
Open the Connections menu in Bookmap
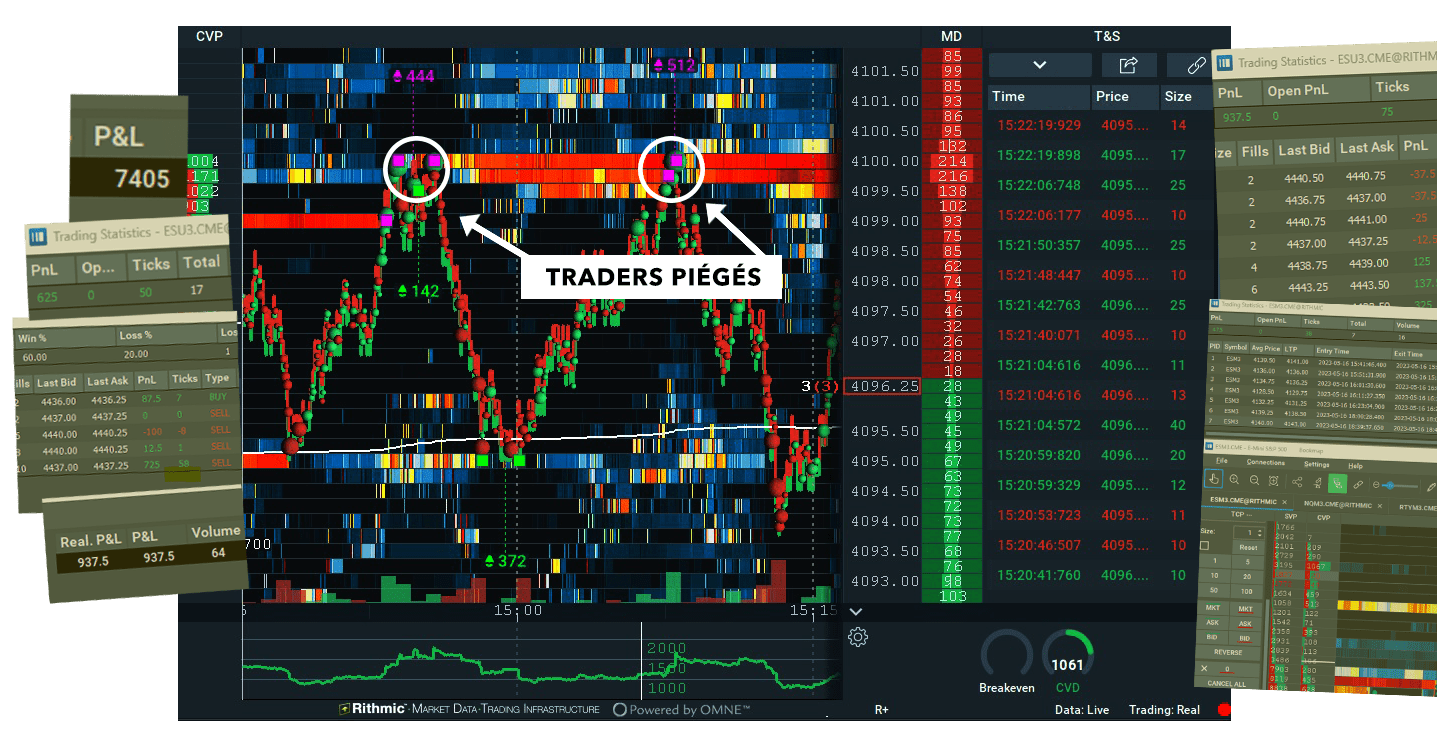click(1266, 462)
